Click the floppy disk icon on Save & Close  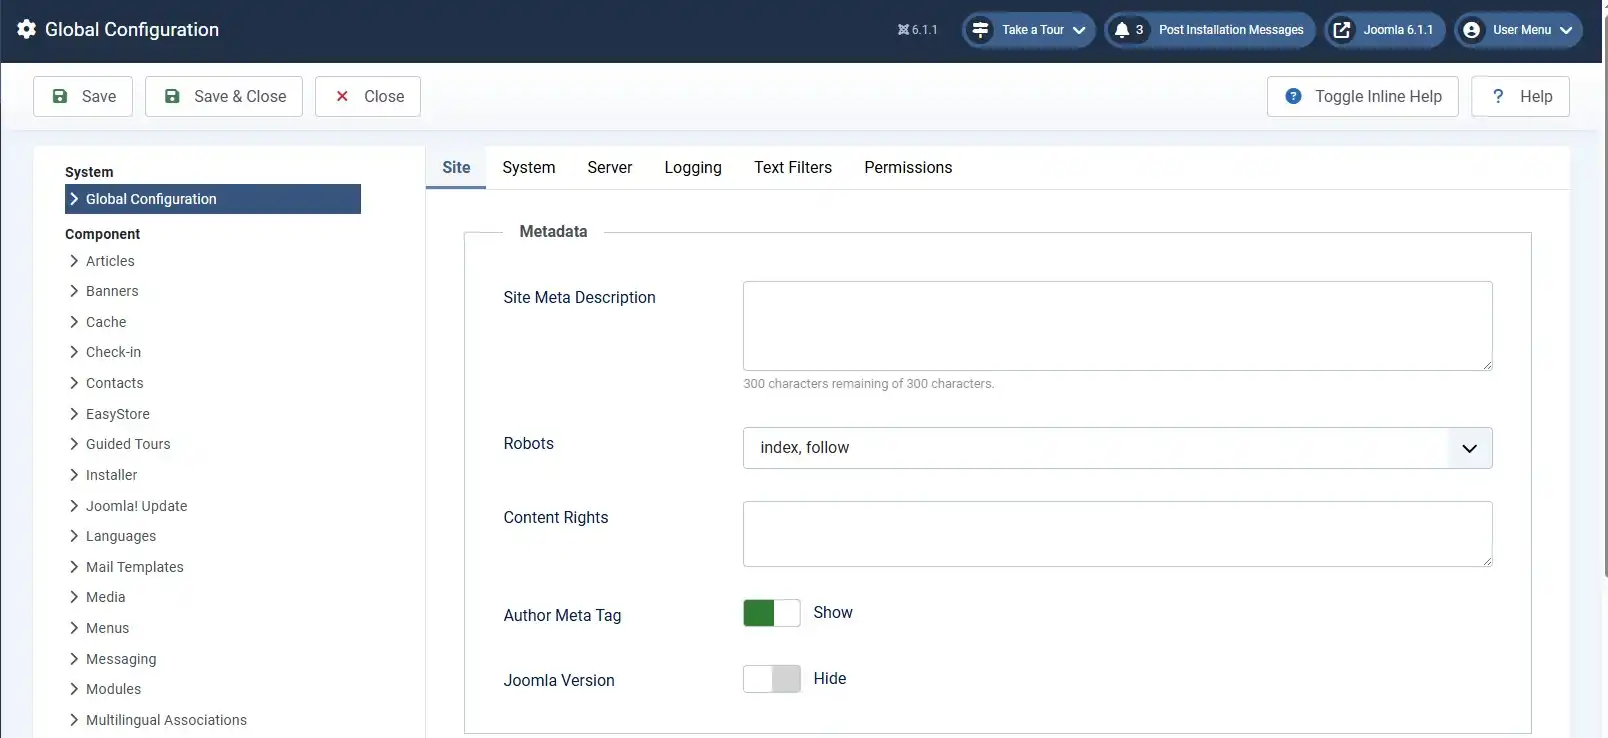pos(172,96)
